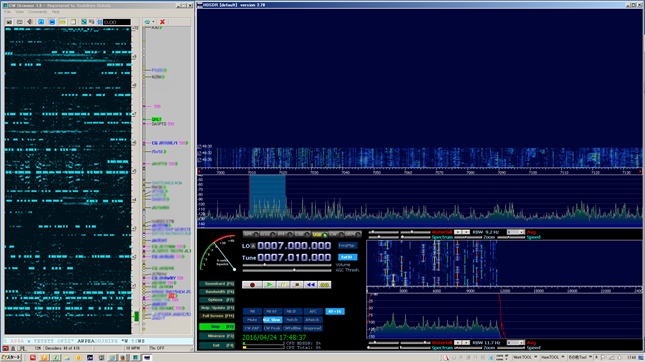Toggle the loop playback button
Screen dimensions: 645x362
coord(325,285)
